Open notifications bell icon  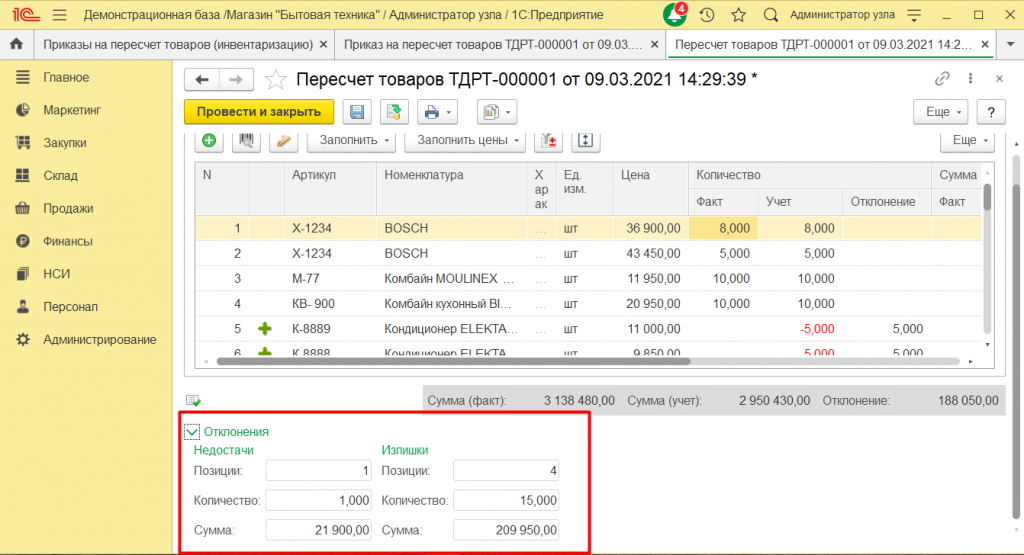coord(675,14)
